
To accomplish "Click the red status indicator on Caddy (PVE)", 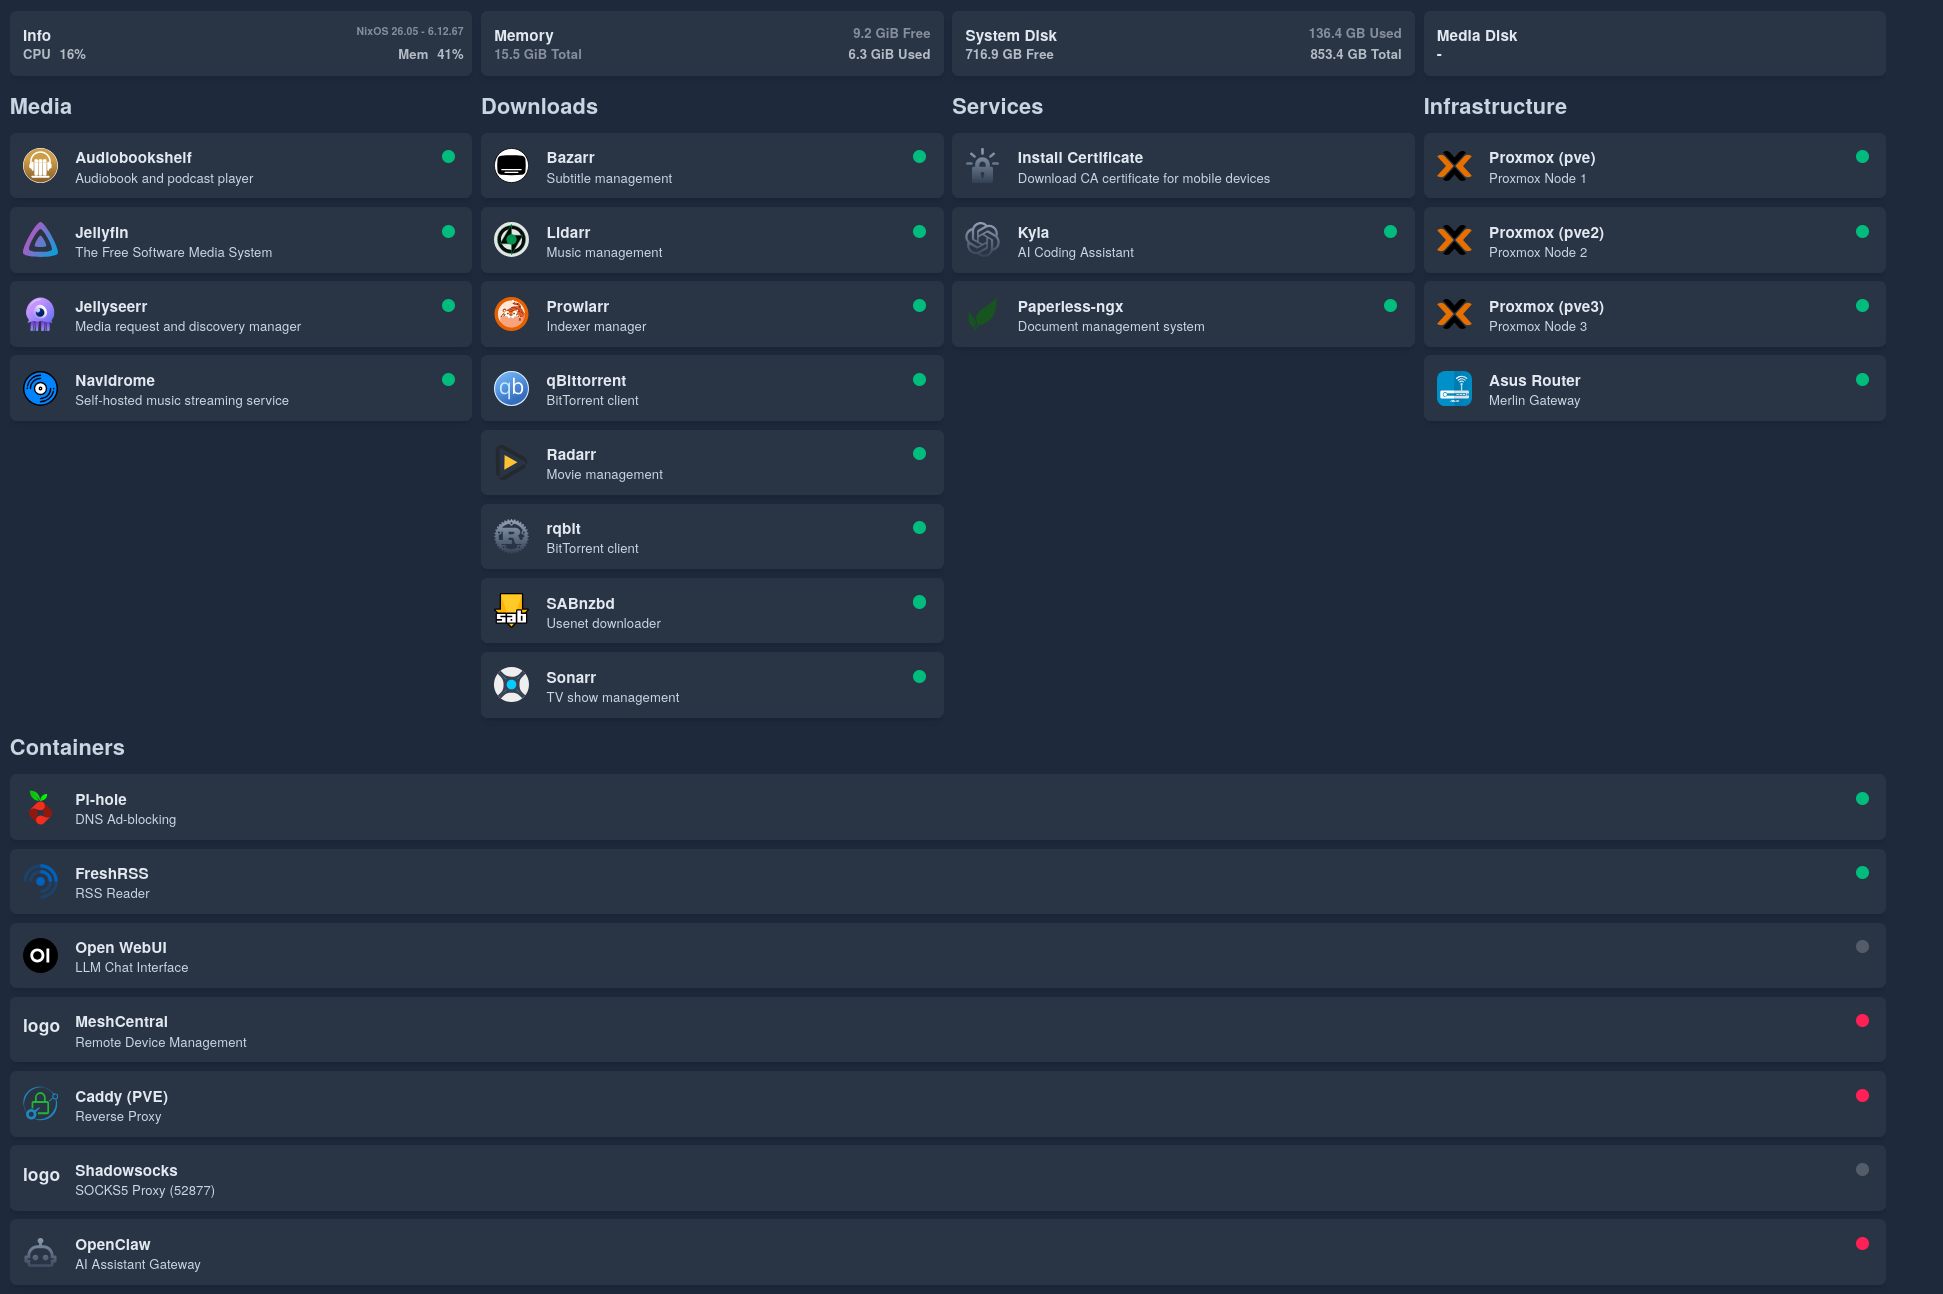I will (1862, 1095).
